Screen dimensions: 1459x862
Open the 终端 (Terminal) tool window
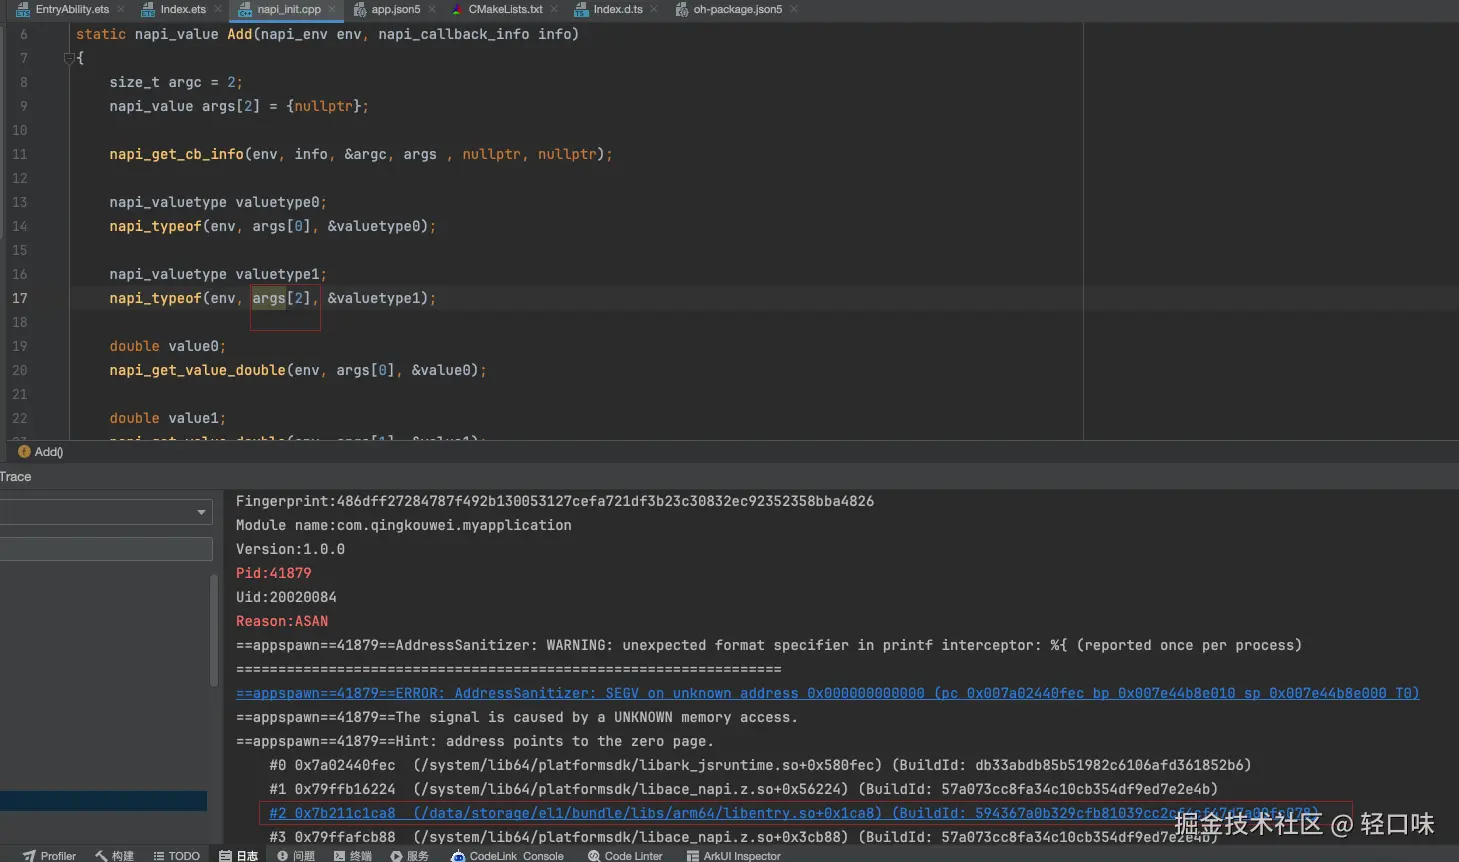[353, 855]
